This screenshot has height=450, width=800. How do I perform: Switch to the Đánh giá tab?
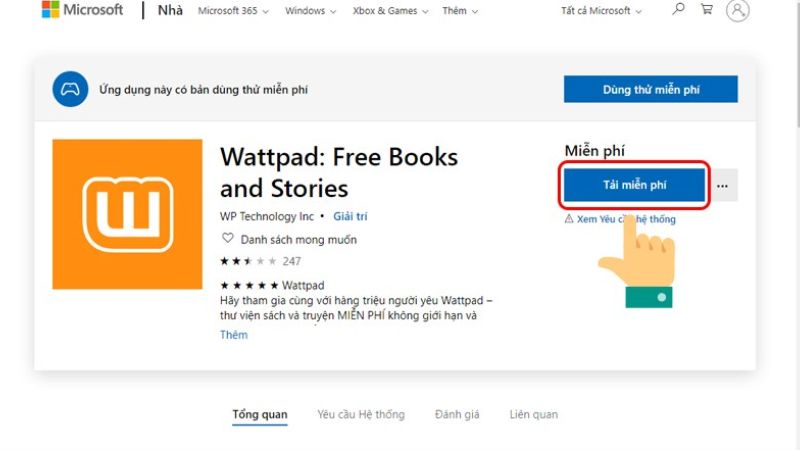point(457,414)
